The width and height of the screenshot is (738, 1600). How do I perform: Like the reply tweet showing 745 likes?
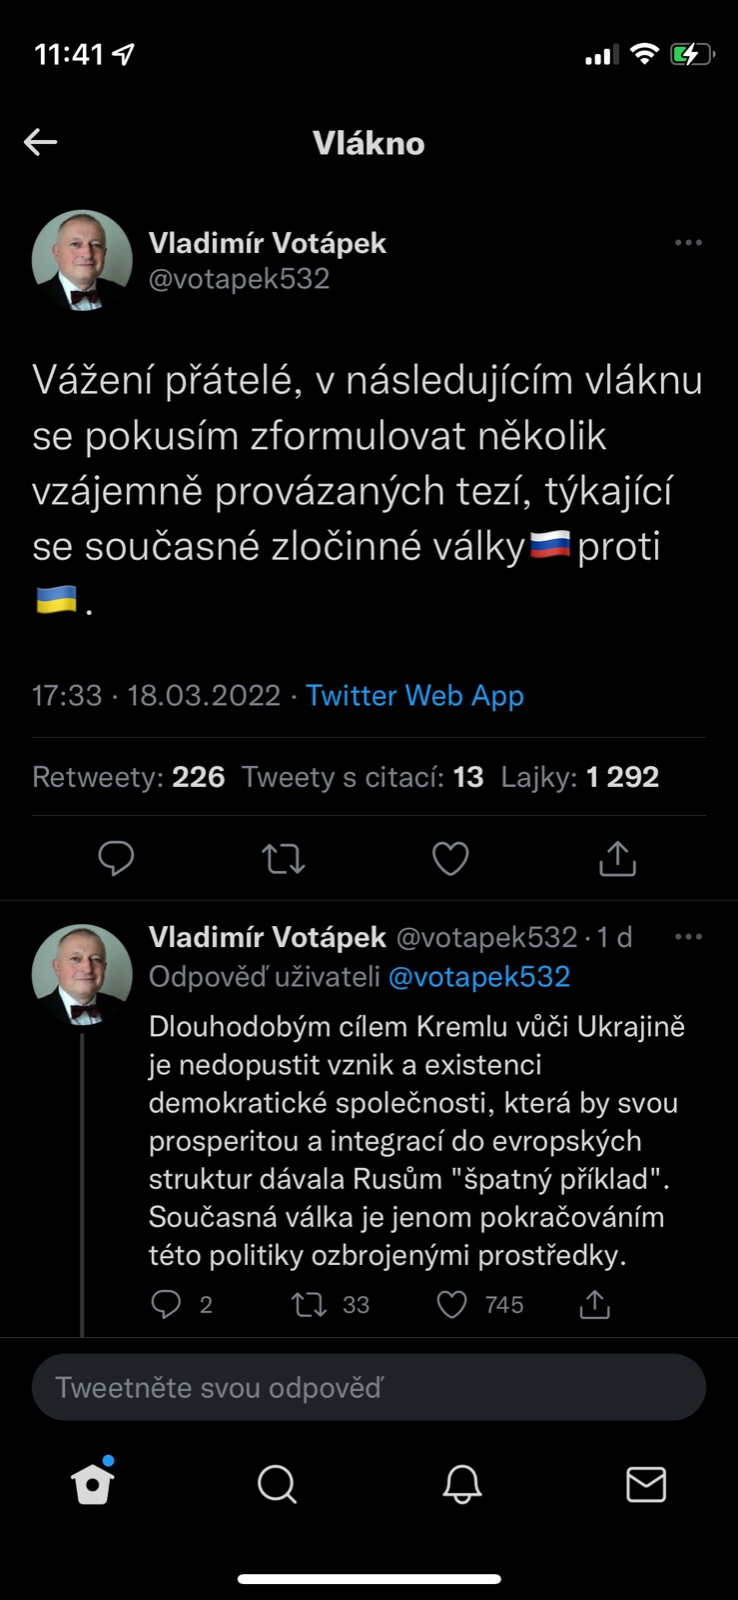tap(452, 1304)
